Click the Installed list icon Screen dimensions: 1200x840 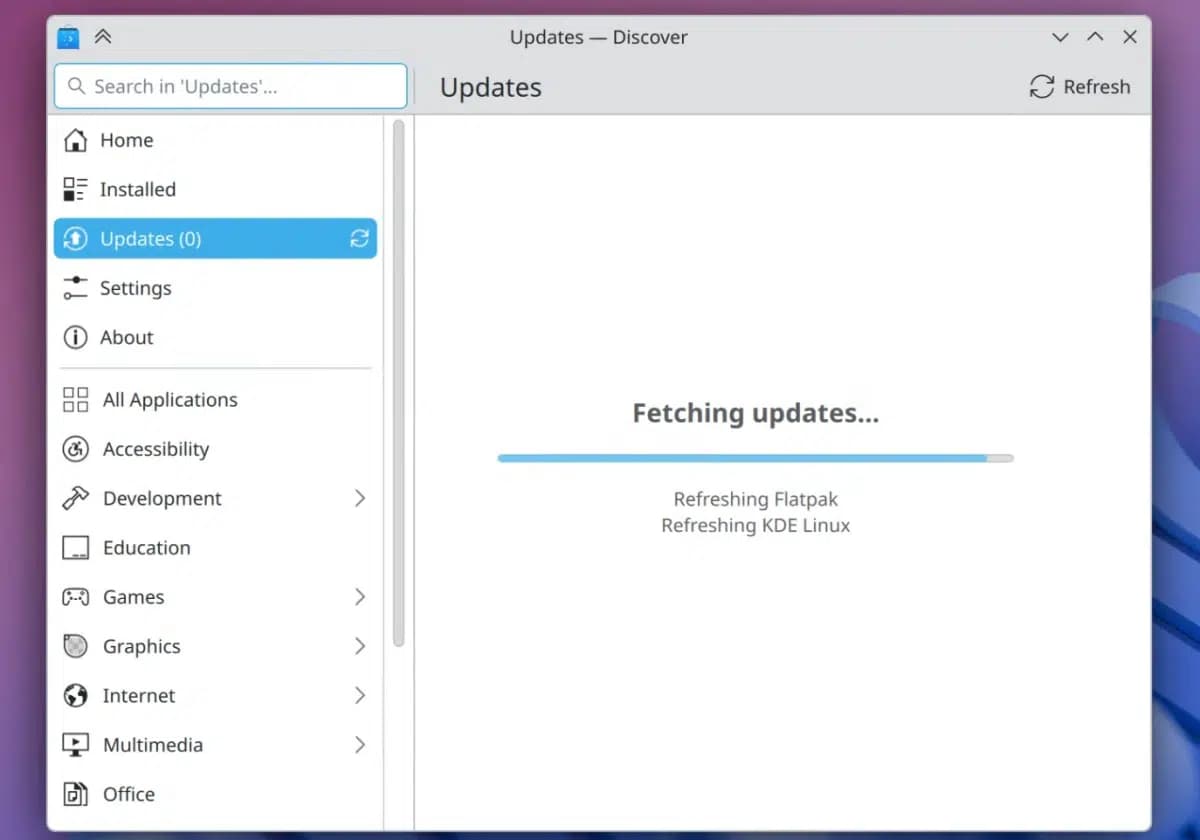click(75, 189)
